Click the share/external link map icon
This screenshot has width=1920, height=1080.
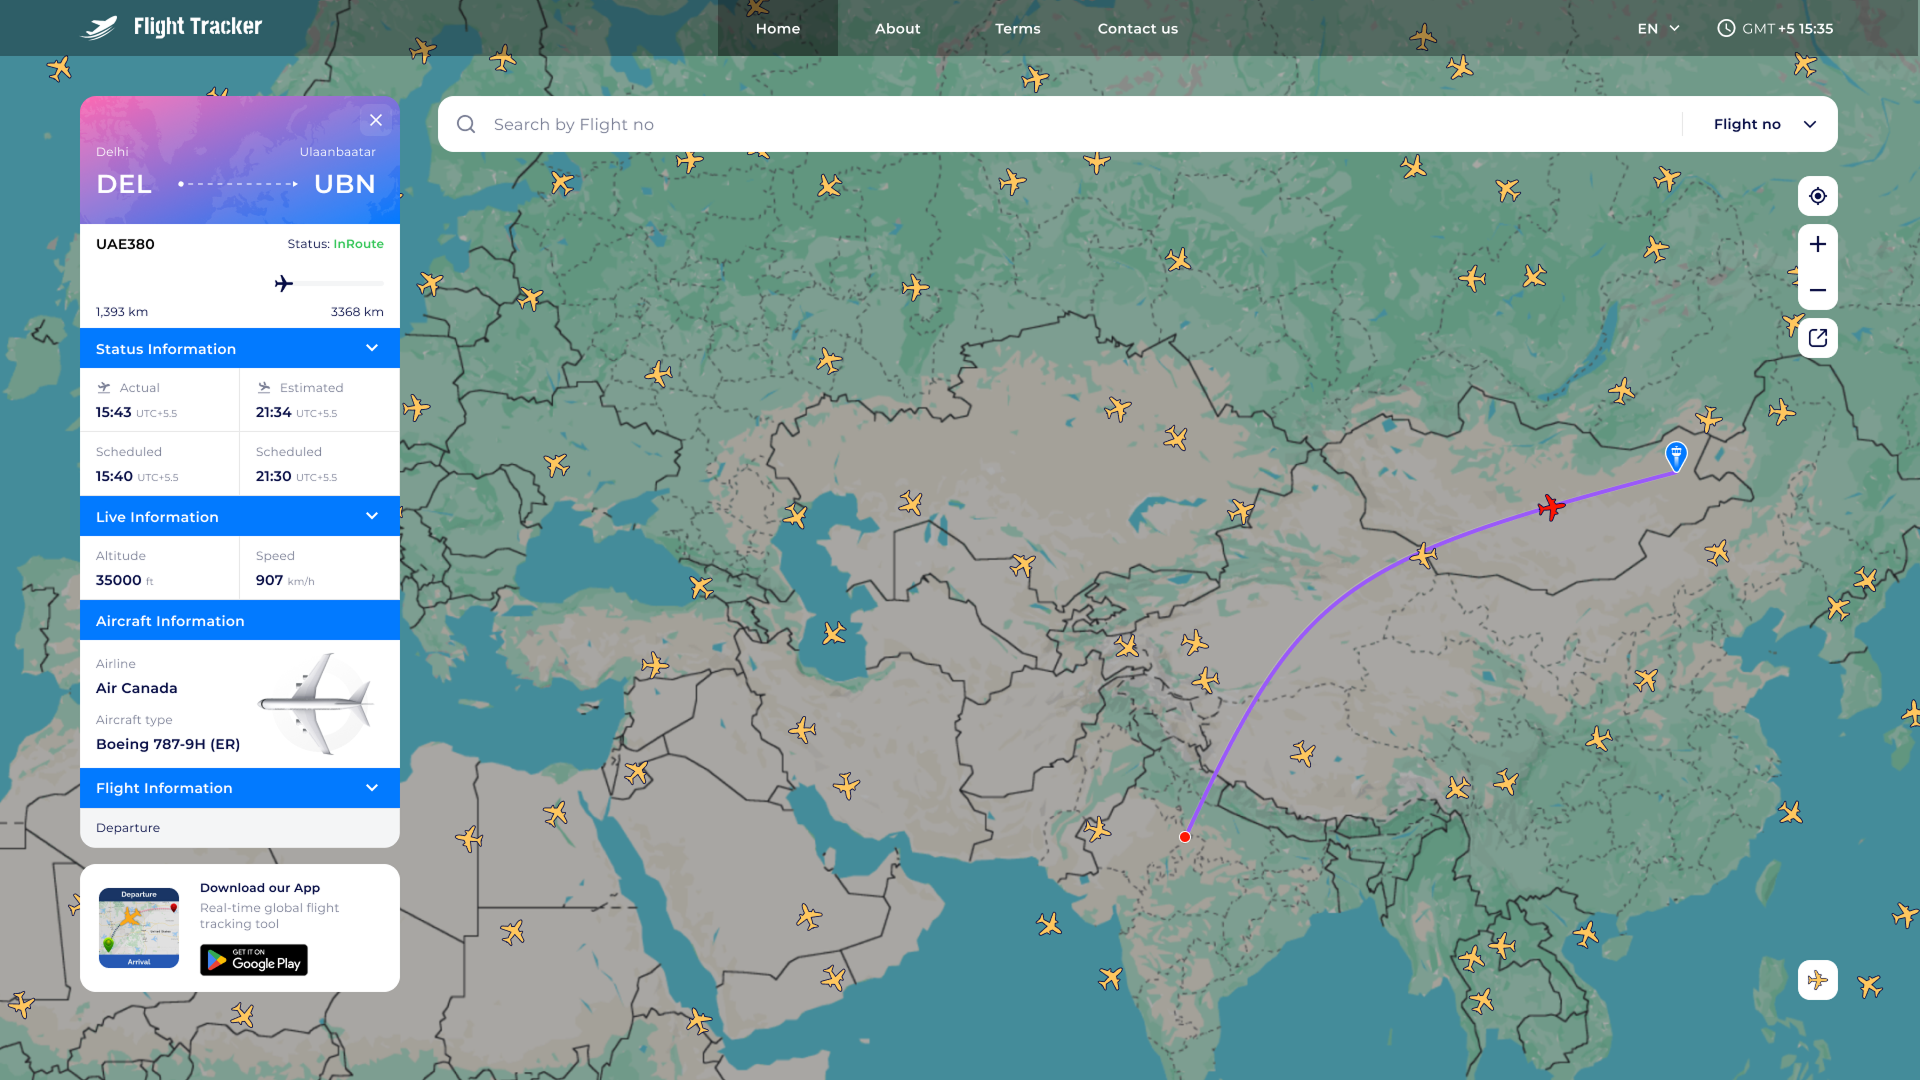point(1817,338)
